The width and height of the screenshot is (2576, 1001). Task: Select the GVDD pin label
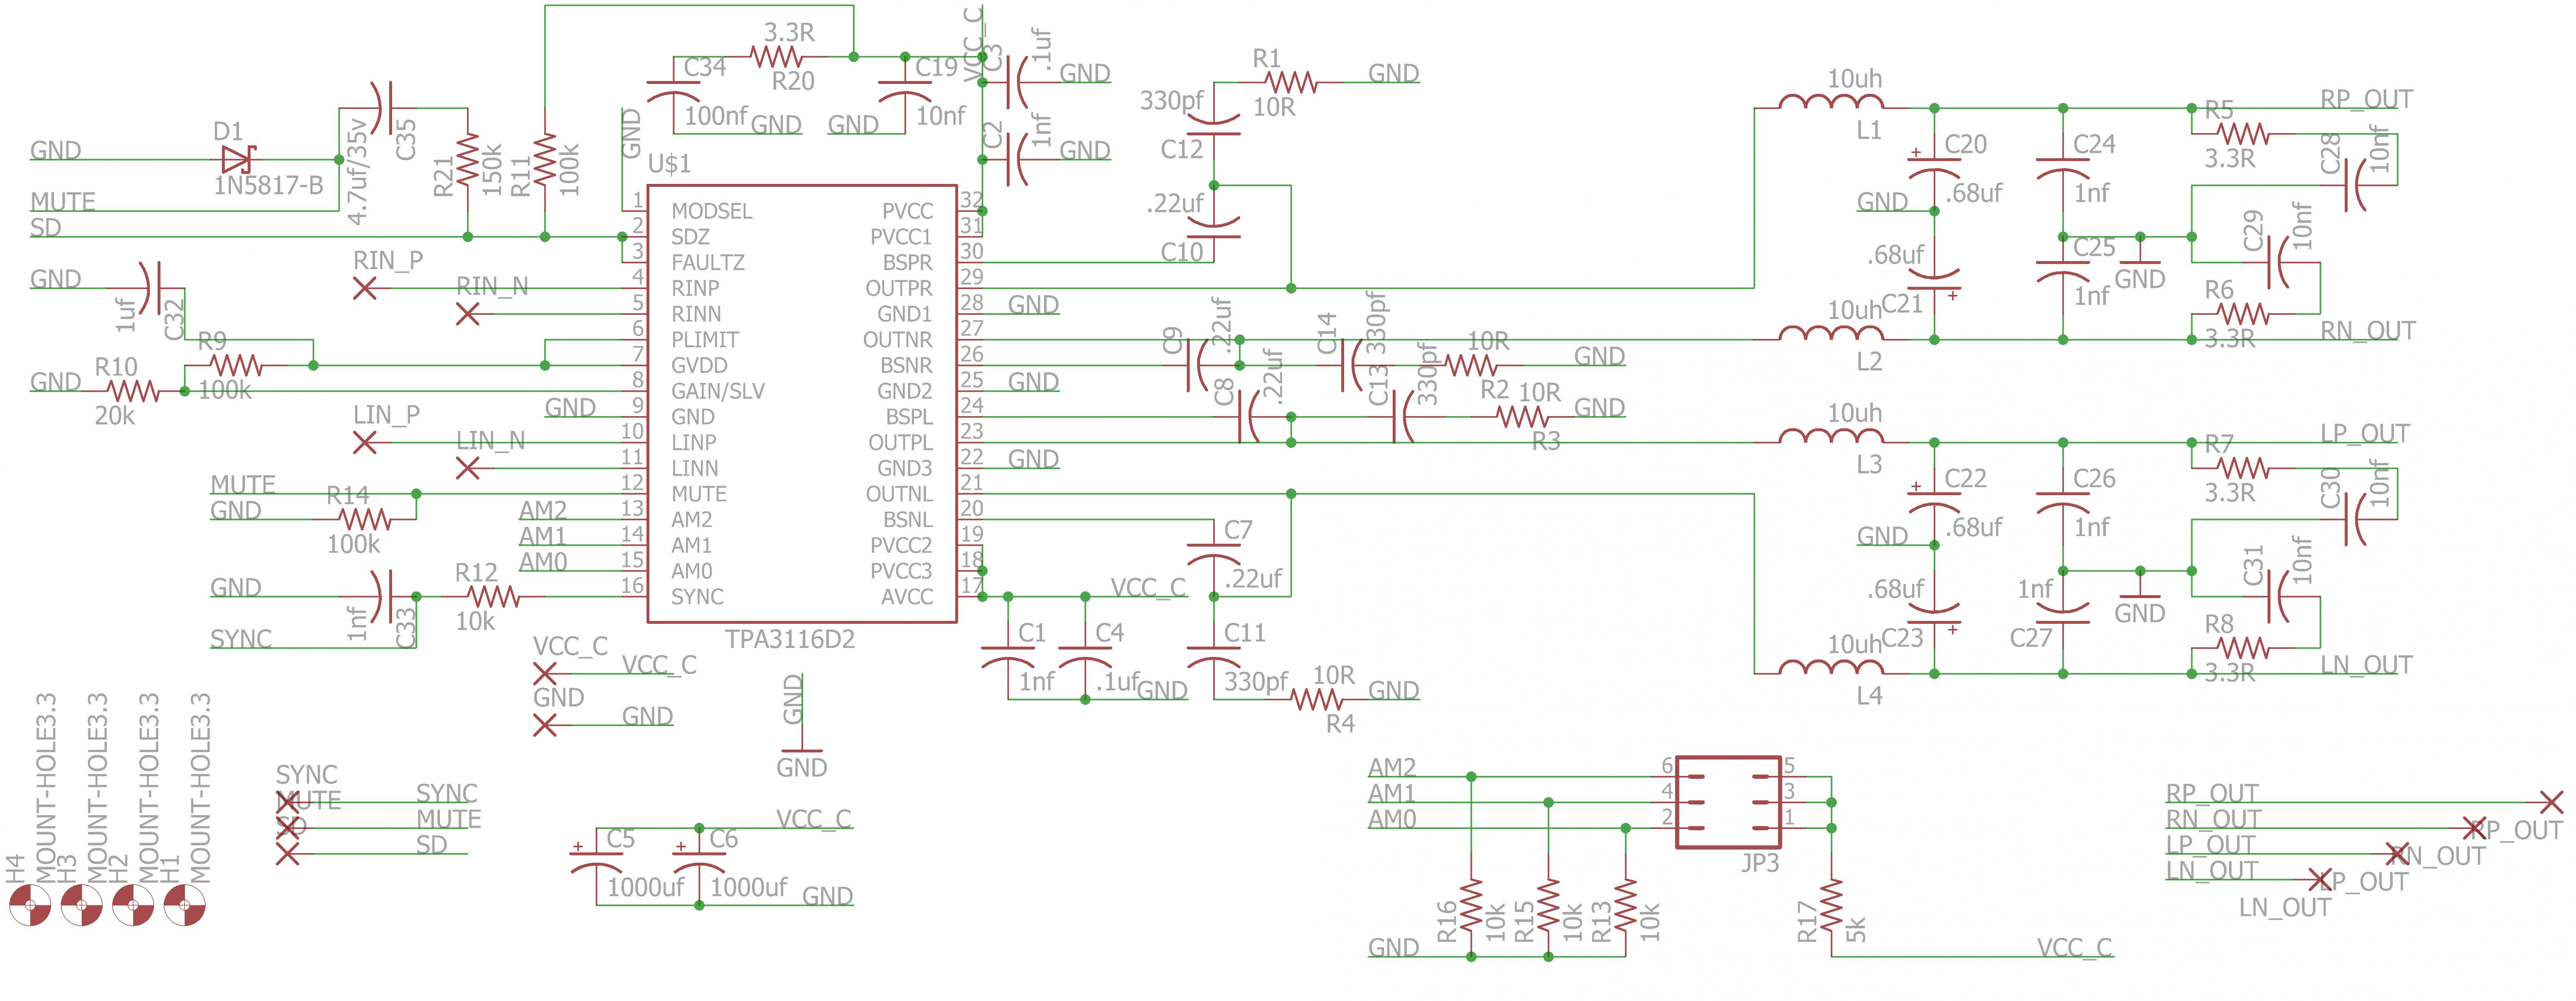tap(699, 365)
